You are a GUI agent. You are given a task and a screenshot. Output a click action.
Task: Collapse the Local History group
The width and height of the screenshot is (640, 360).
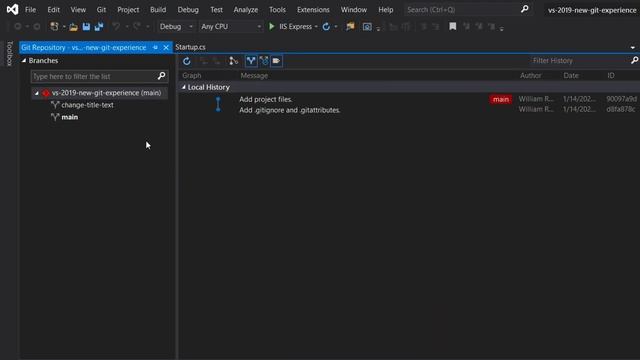[184, 87]
